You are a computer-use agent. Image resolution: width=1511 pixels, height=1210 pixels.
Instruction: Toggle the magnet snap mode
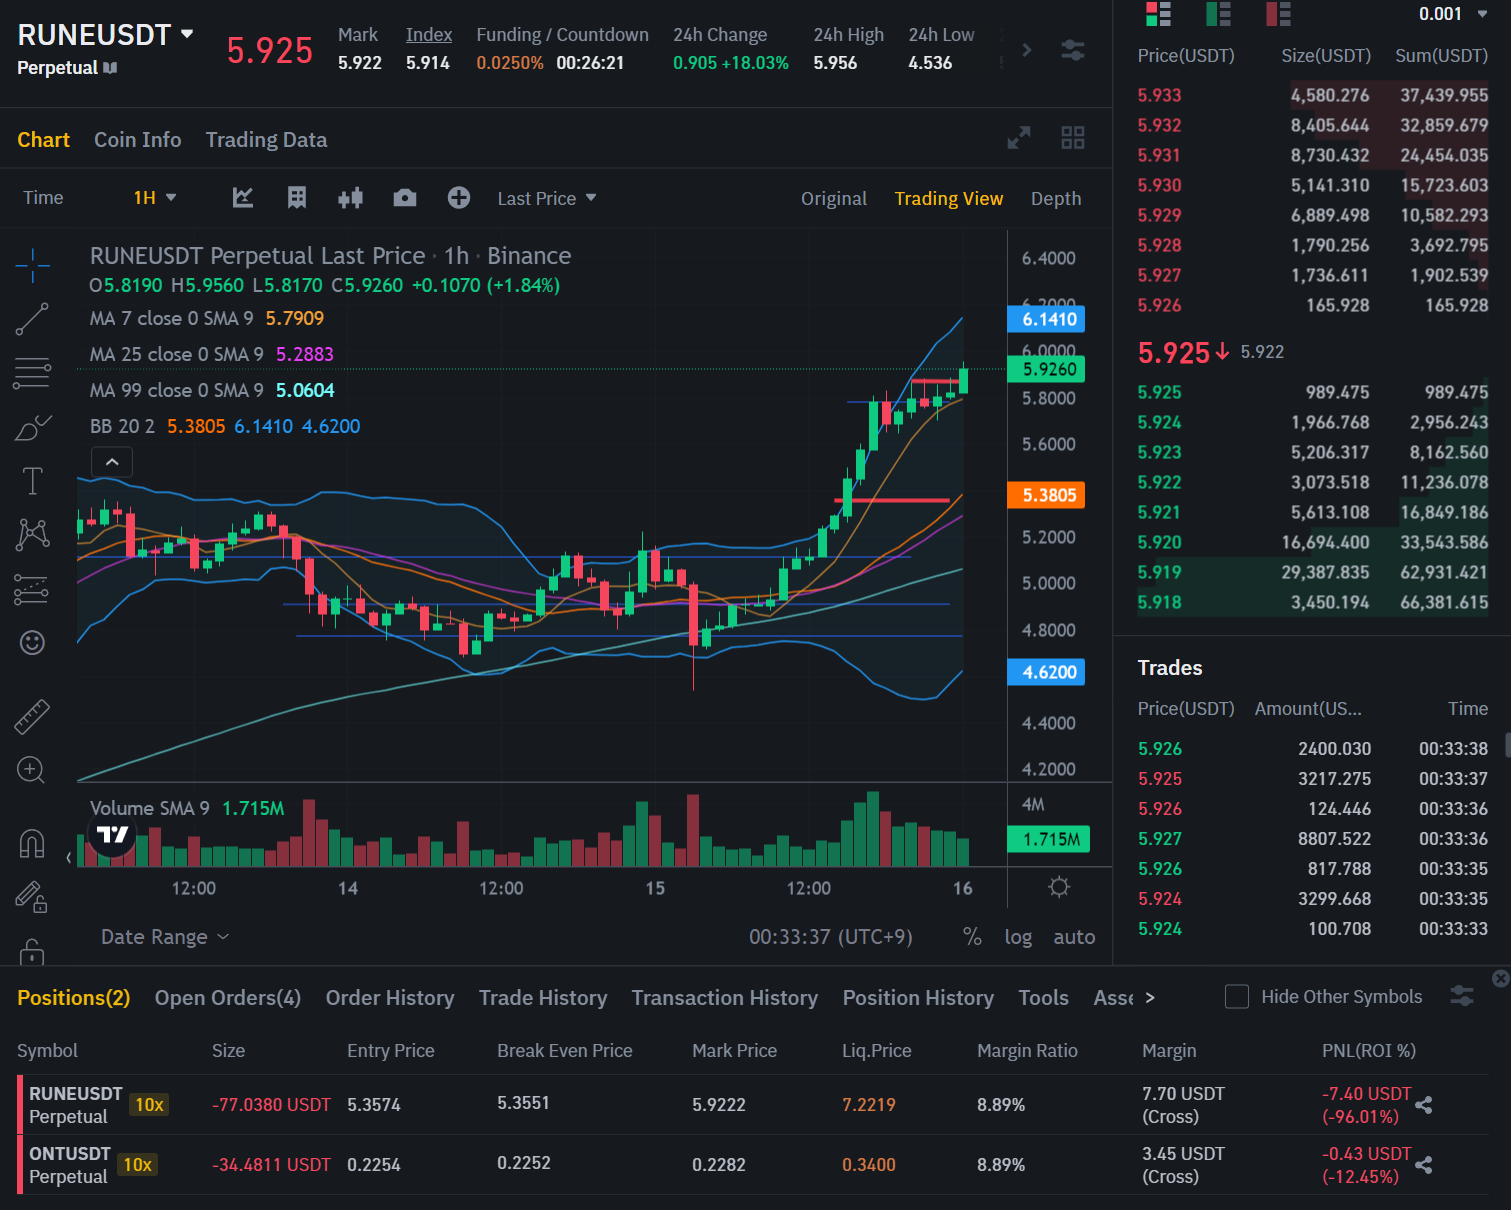(x=32, y=845)
